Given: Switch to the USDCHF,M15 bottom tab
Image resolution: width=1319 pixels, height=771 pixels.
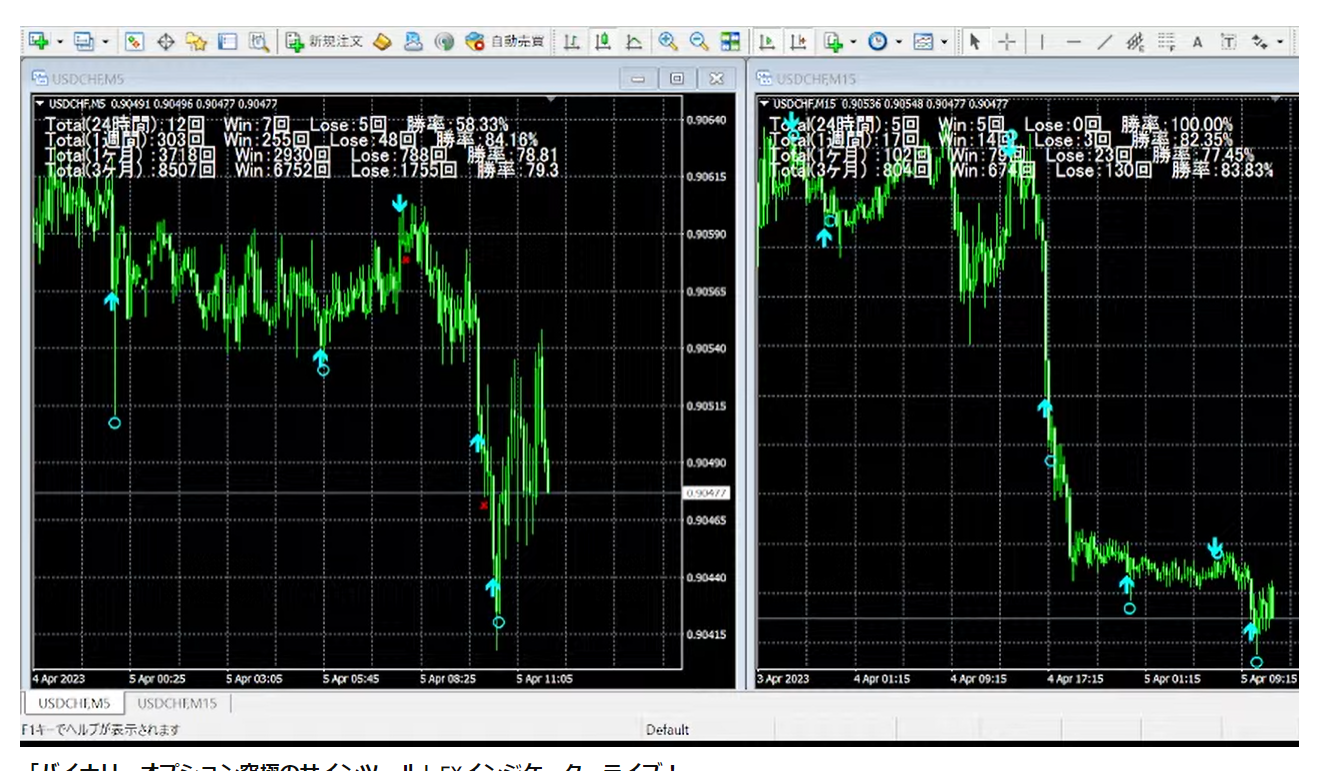Looking at the screenshot, I should click(177, 703).
